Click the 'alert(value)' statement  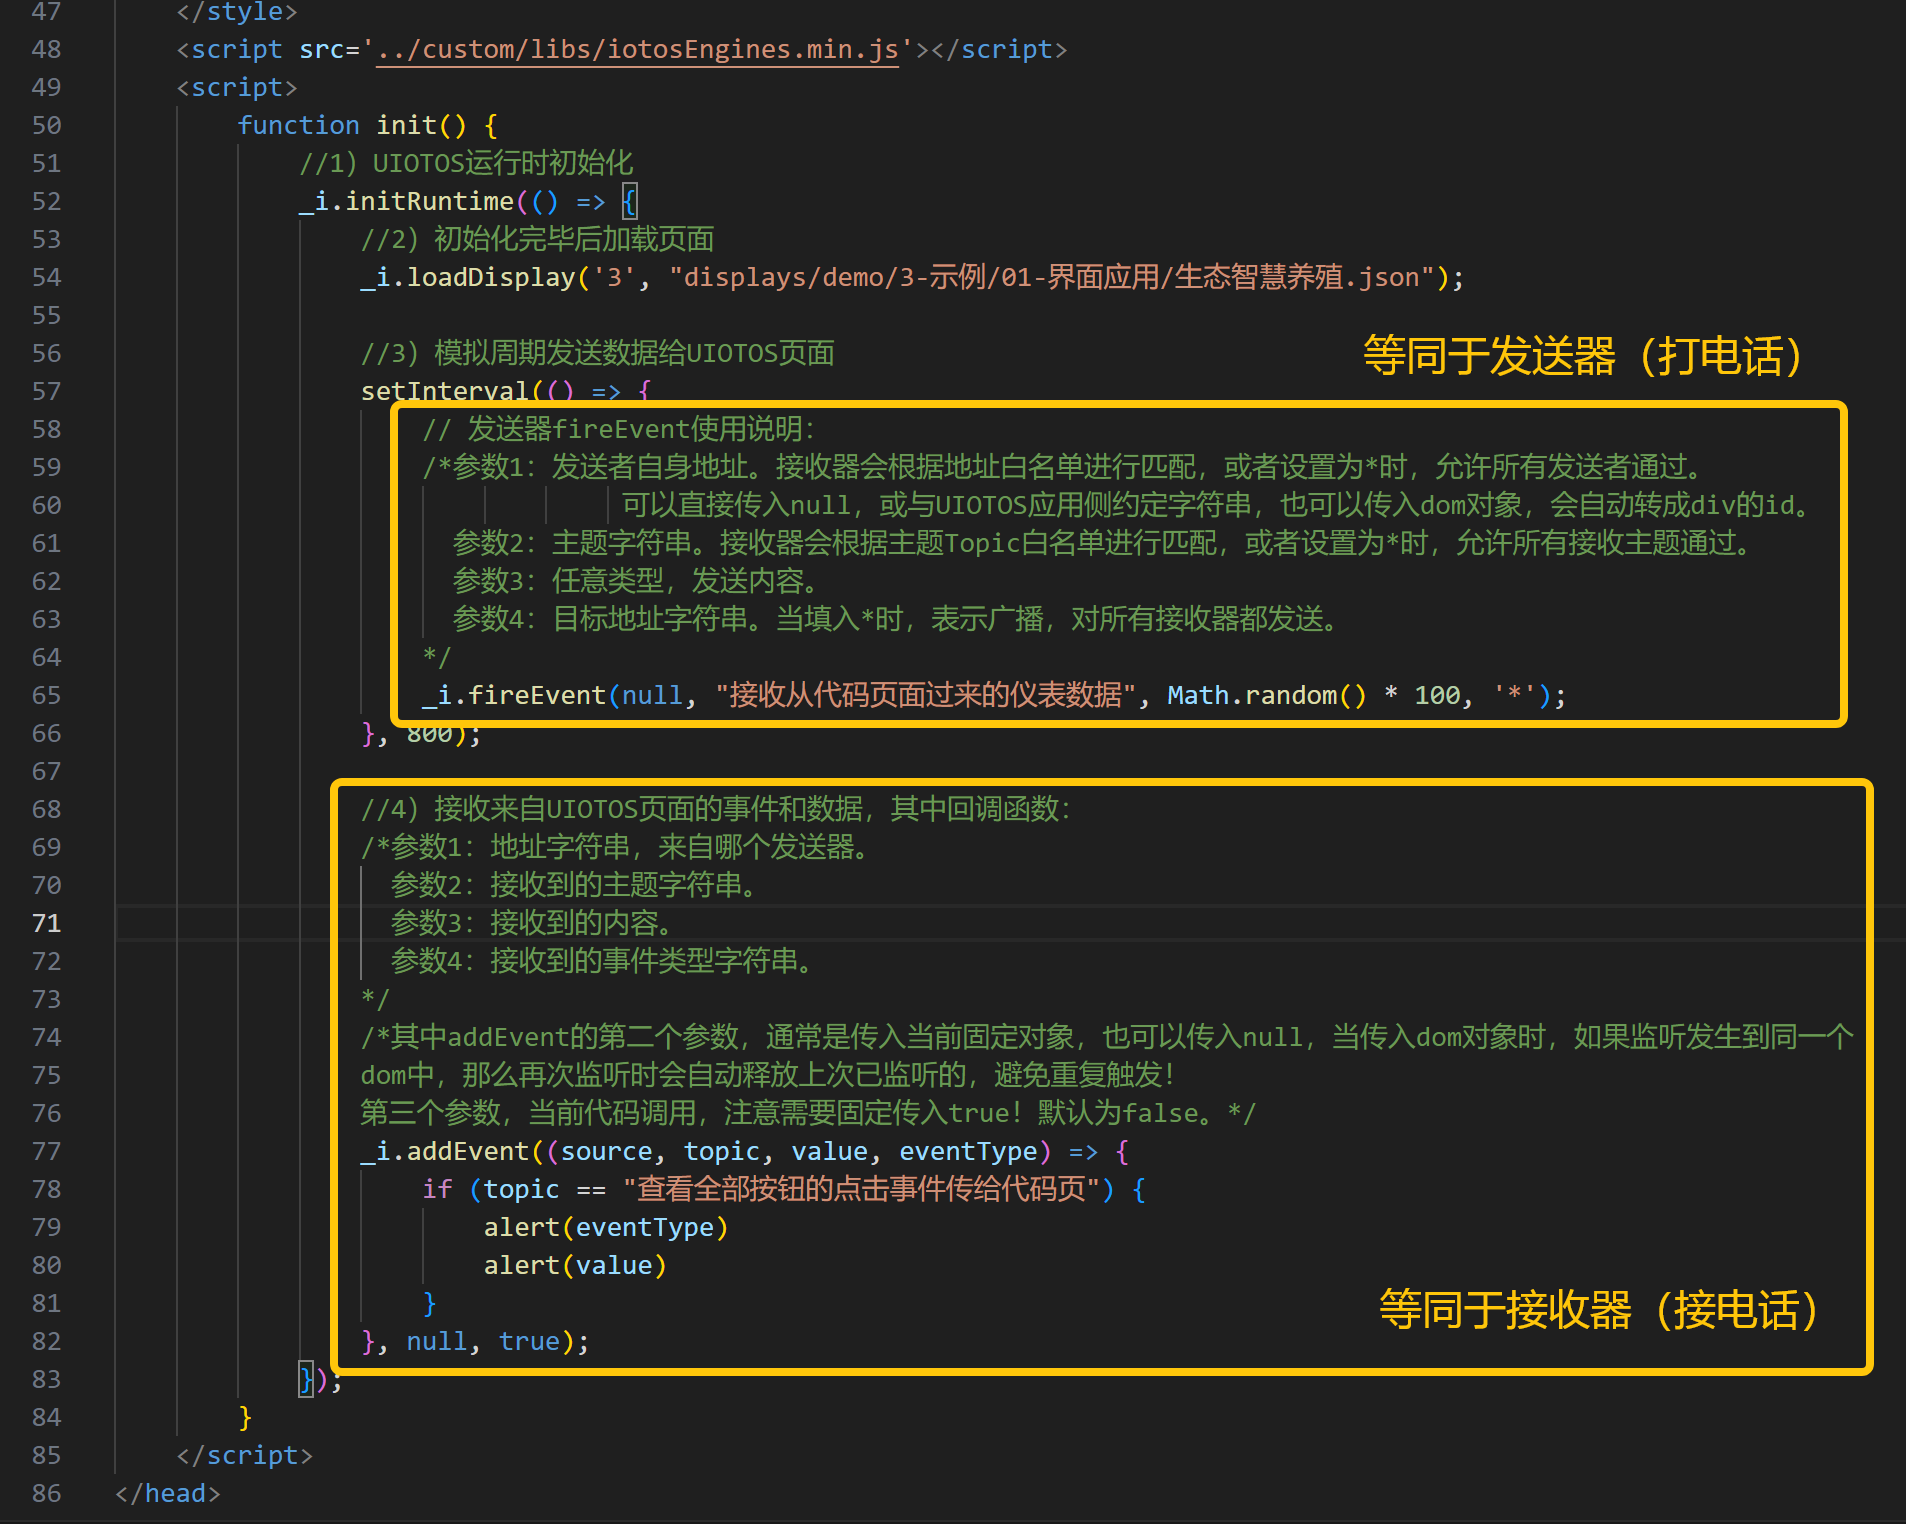575,1265
